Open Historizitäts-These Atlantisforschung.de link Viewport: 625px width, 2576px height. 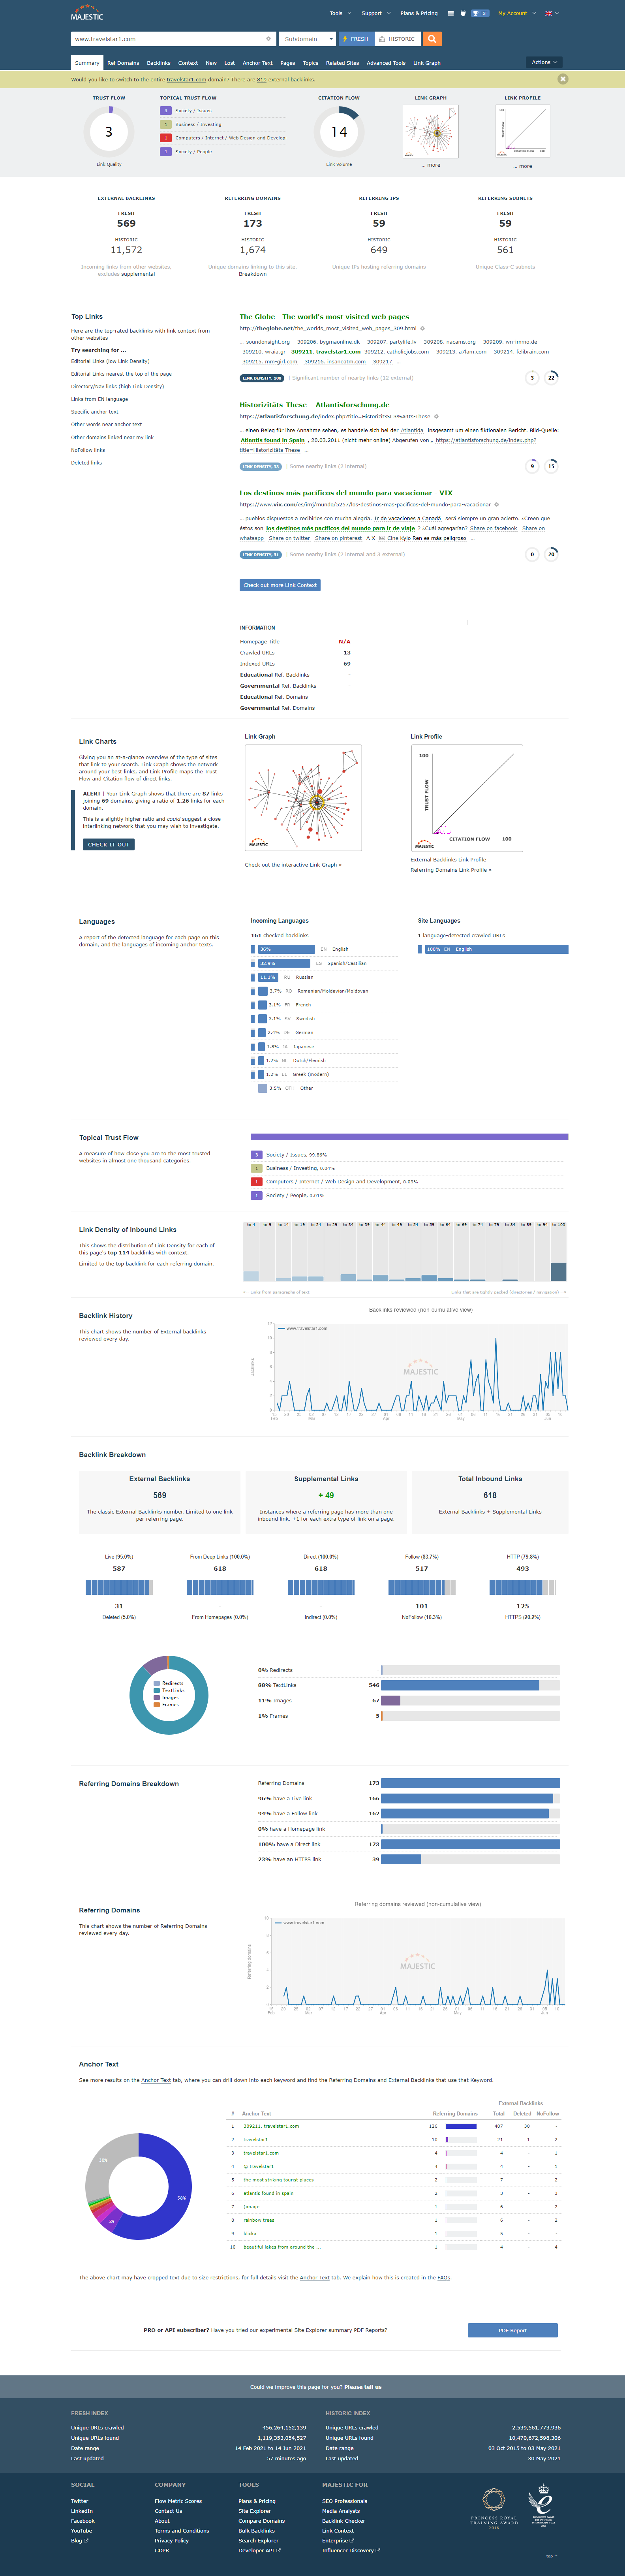point(315,405)
